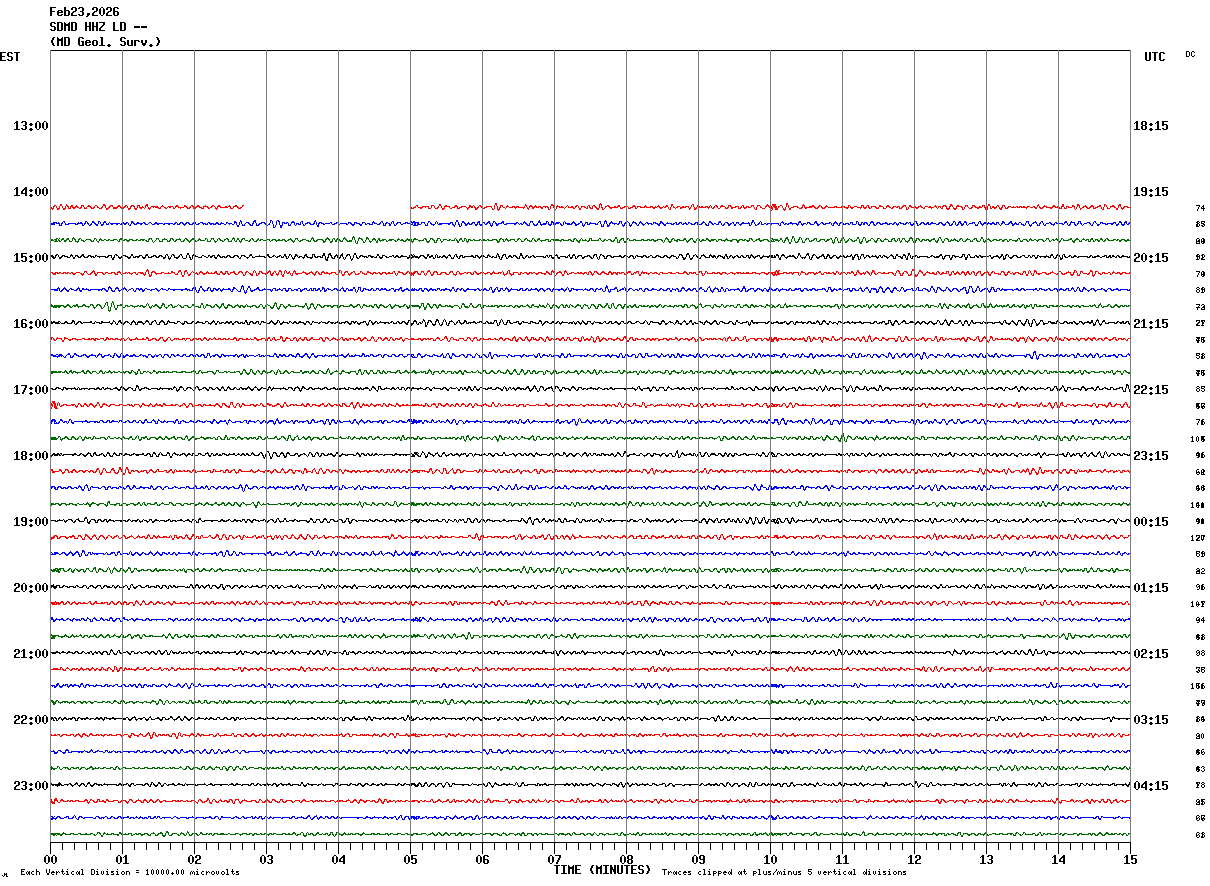Select the 13:00 EST time label
1210x886 pixels.
31,126
